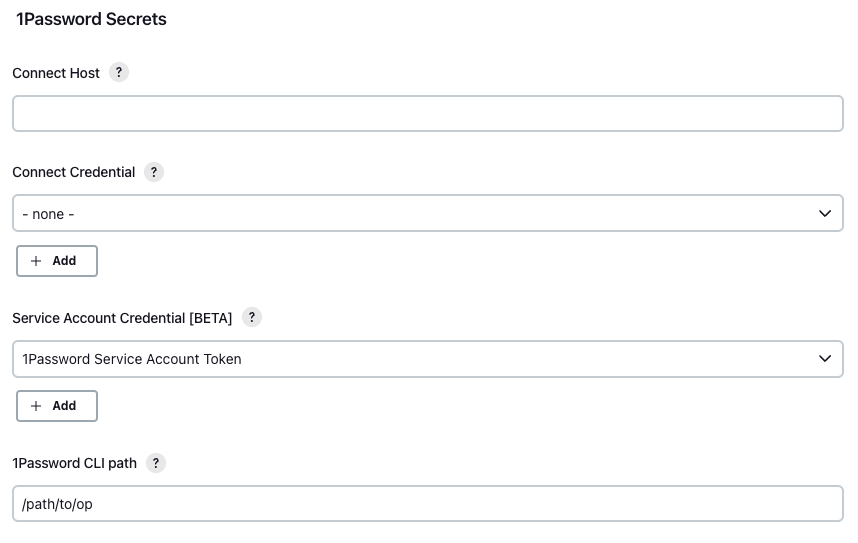This screenshot has height=543, width=858.
Task: Click the 1Password Secrets section heading
Action: [91, 19]
